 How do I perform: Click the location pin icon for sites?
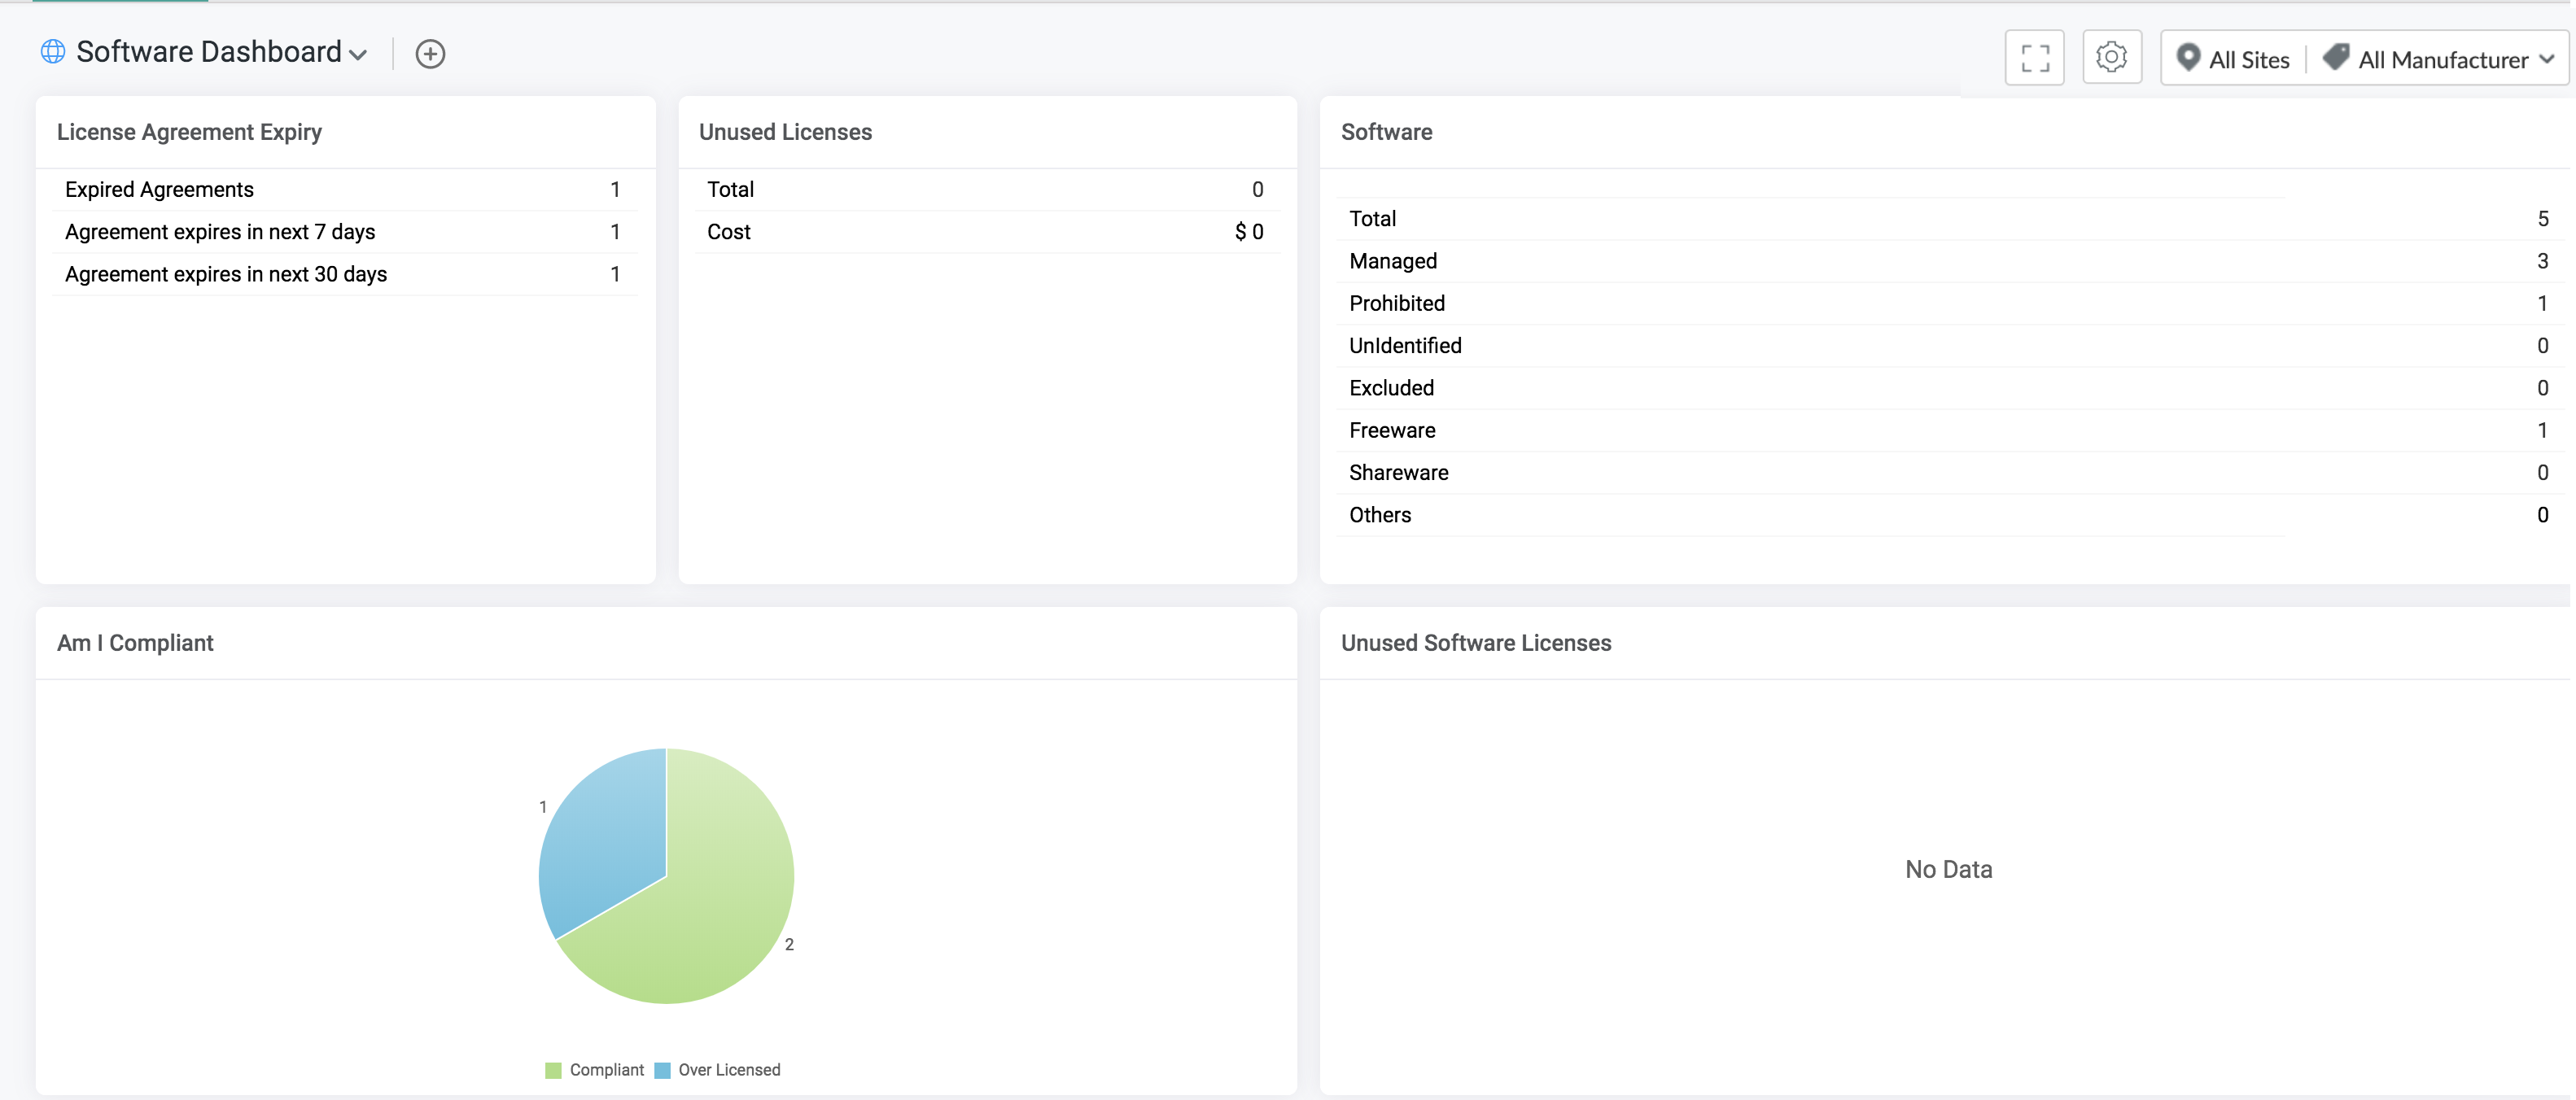[2188, 58]
